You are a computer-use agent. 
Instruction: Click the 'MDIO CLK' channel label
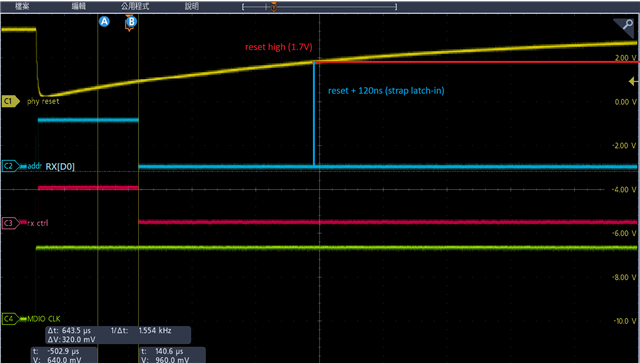point(44,318)
